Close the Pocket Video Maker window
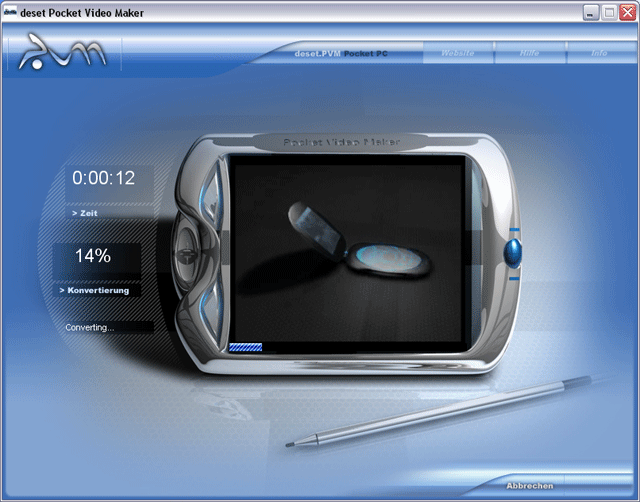Image resolution: width=640 pixels, height=502 pixels. (x=627, y=13)
